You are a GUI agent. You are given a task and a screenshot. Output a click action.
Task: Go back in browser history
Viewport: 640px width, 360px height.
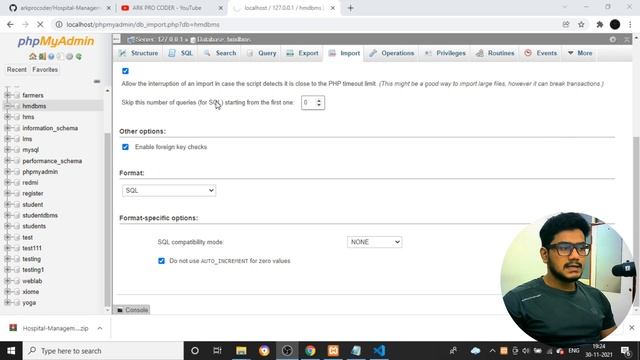point(10,24)
